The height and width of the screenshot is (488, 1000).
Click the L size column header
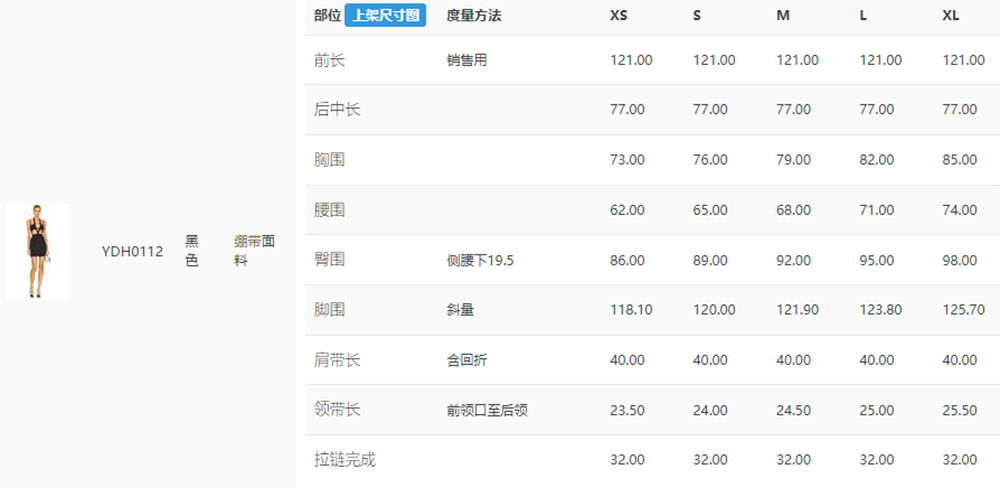(863, 16)
